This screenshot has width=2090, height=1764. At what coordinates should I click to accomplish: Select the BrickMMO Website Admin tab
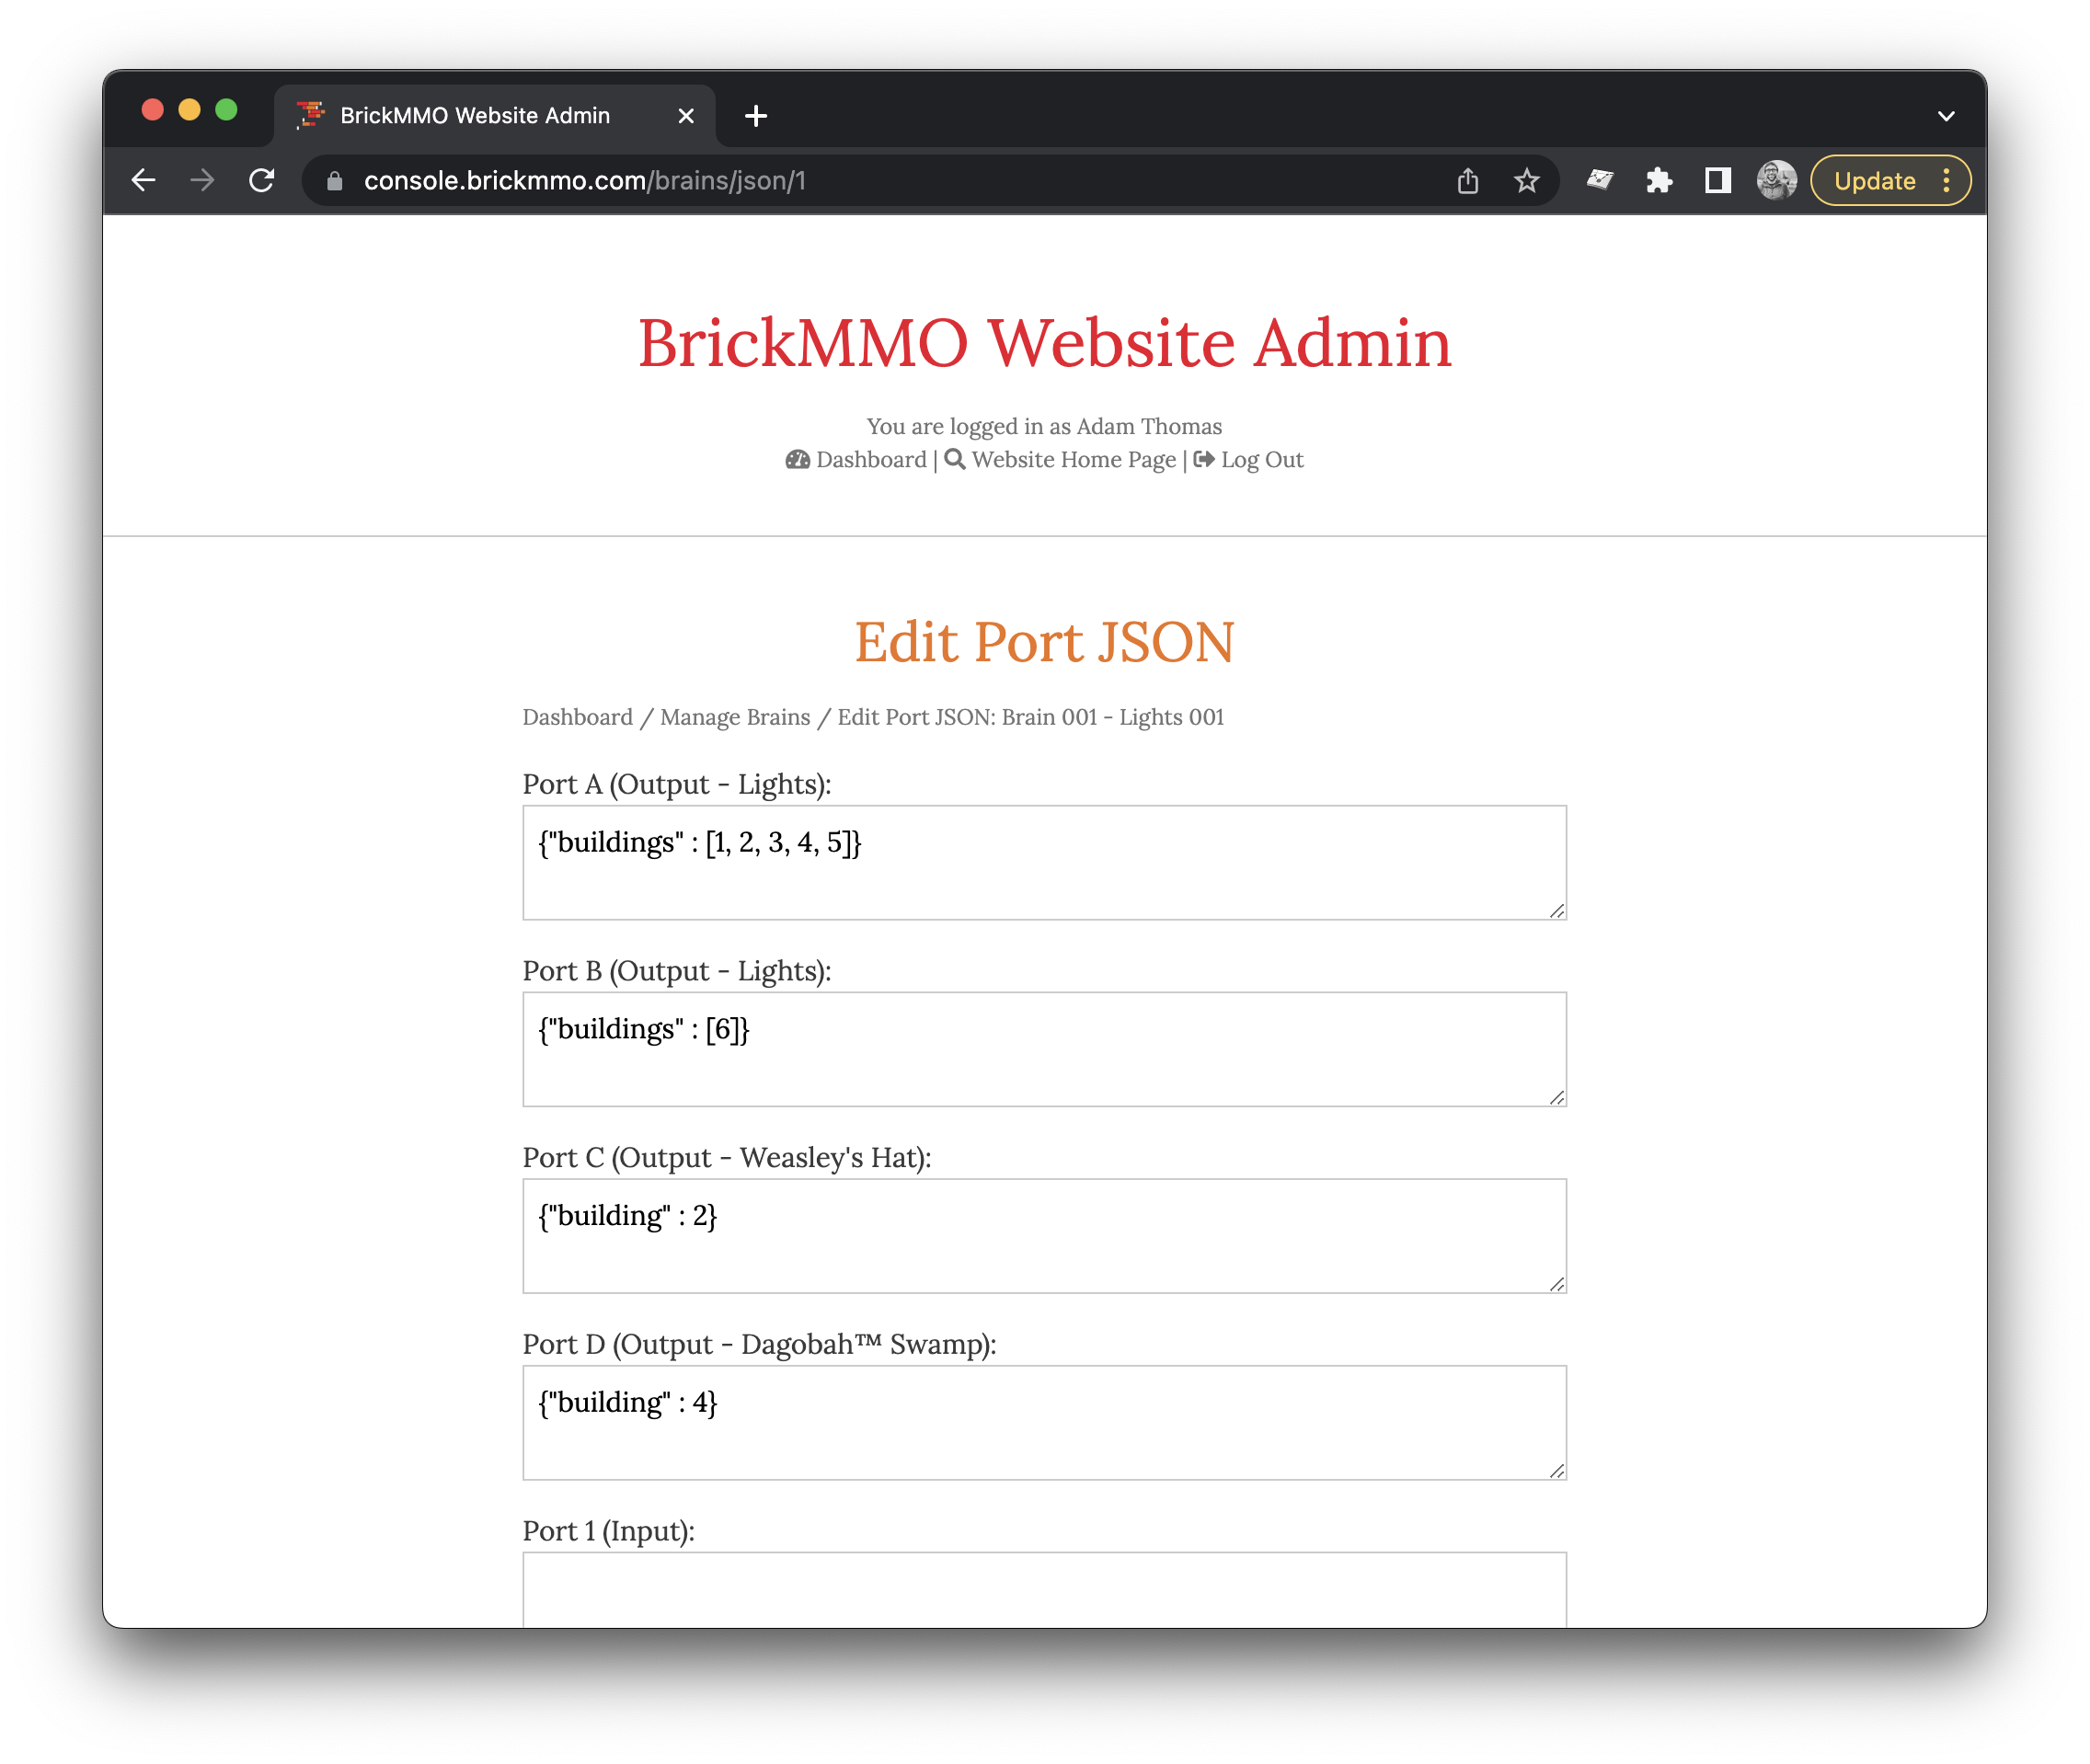pos(475,116)
